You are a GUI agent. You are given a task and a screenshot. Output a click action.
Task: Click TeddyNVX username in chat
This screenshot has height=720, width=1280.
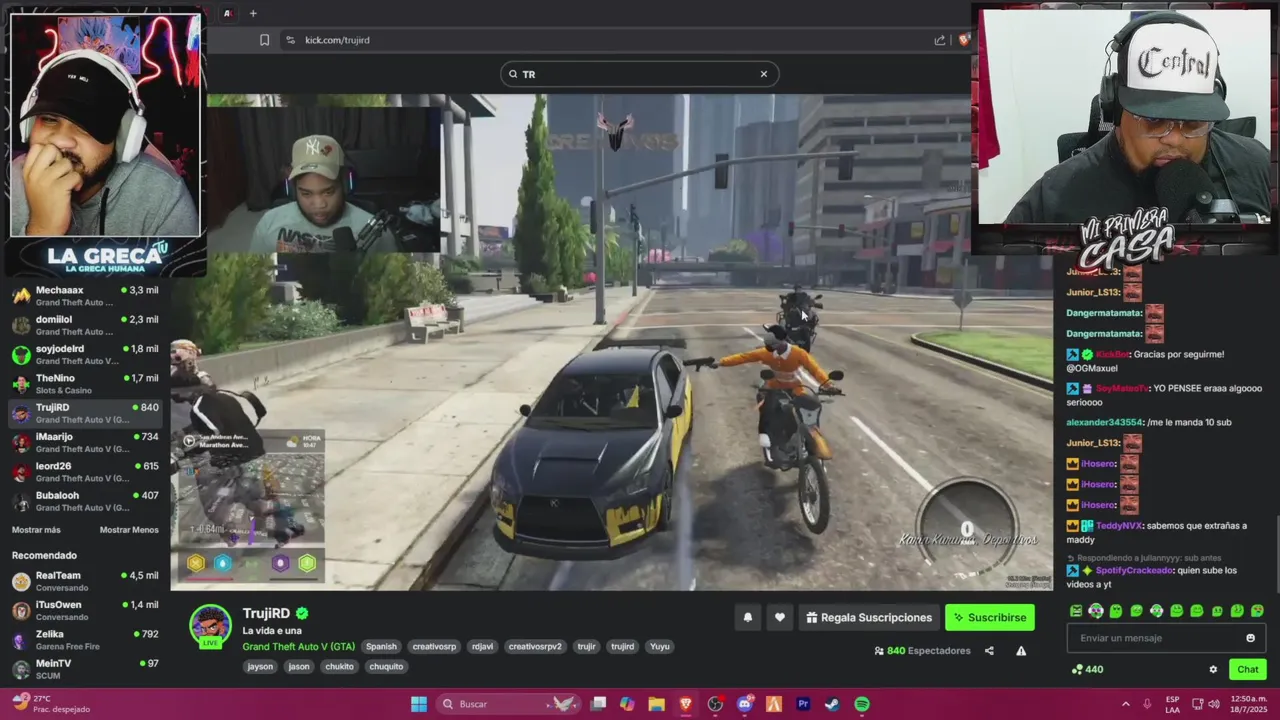1119,525
